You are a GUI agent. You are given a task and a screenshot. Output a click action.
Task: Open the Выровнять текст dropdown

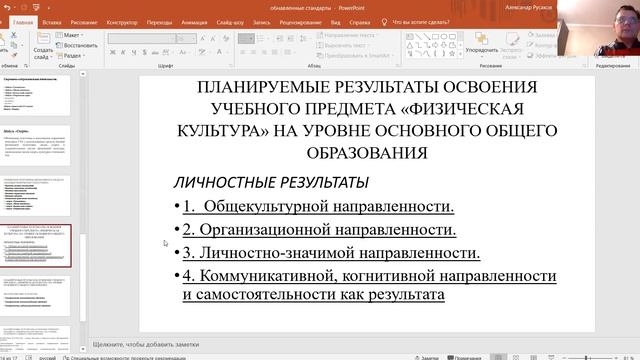[x=343, y=45]
